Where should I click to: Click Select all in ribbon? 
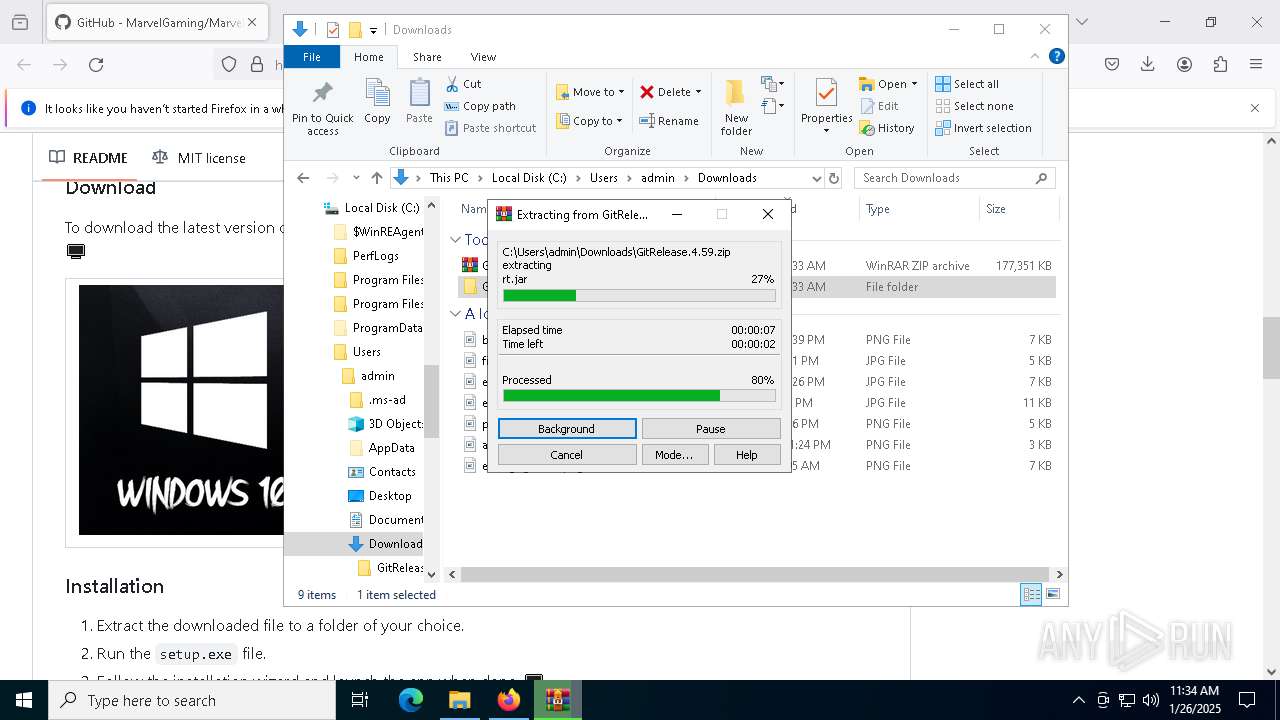[x=967, y=84]
